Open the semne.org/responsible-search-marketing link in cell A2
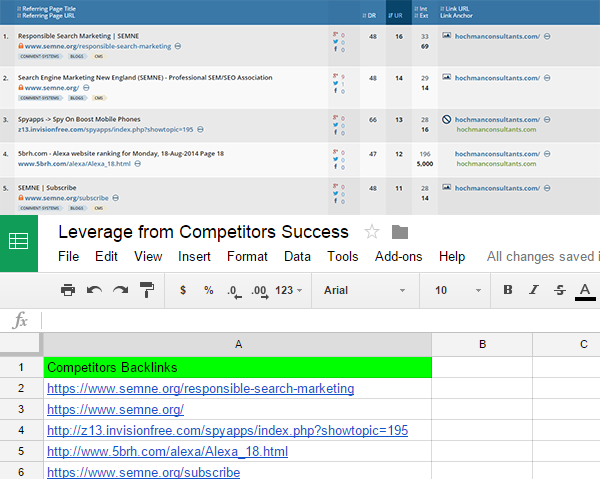Screen dimensions: 600x479 [x=200, y=388]
